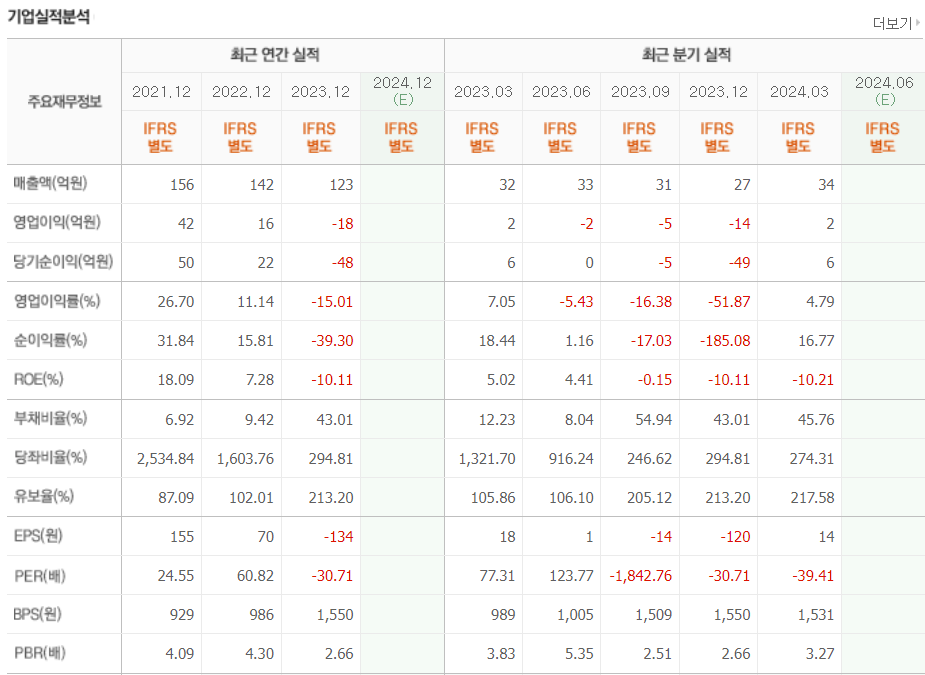Select the 2021.12 column header
The width and height of the screenshot is (925, 675).
point(162,92)
